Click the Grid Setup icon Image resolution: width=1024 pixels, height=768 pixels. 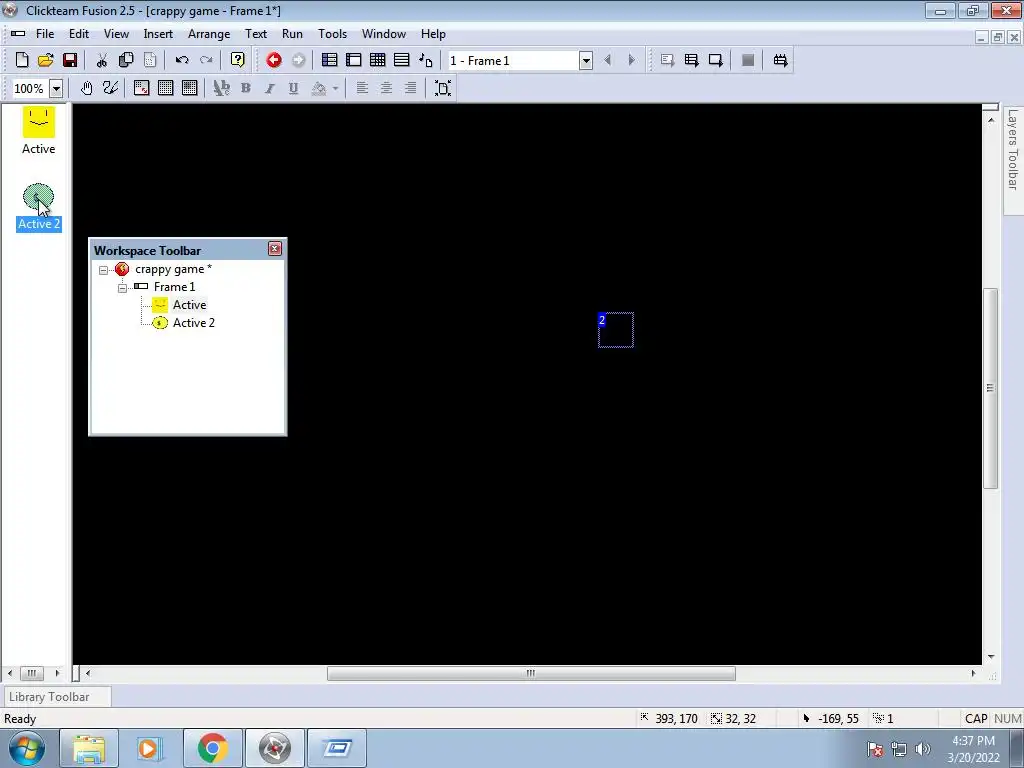point(141,88)
